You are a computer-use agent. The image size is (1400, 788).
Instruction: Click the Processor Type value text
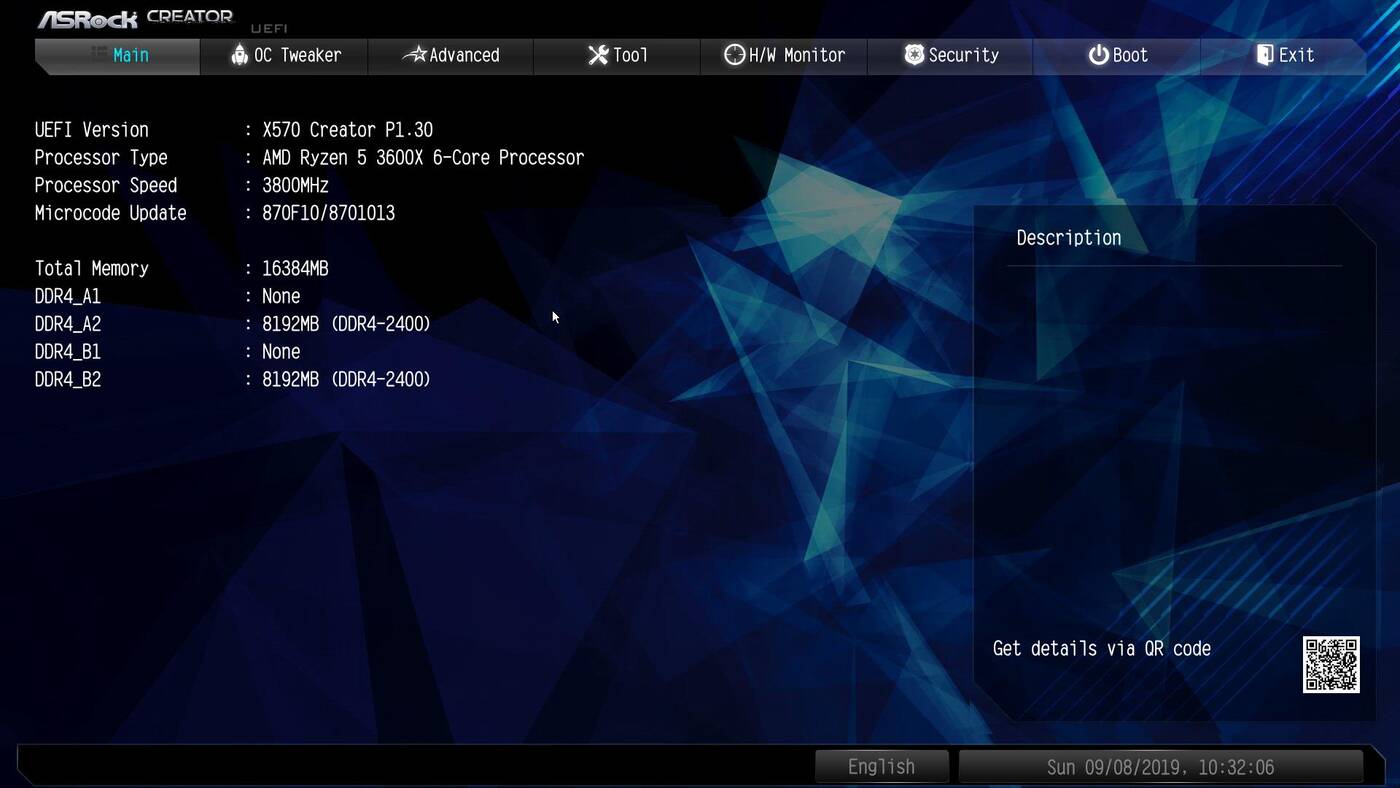tap(423, 158)
